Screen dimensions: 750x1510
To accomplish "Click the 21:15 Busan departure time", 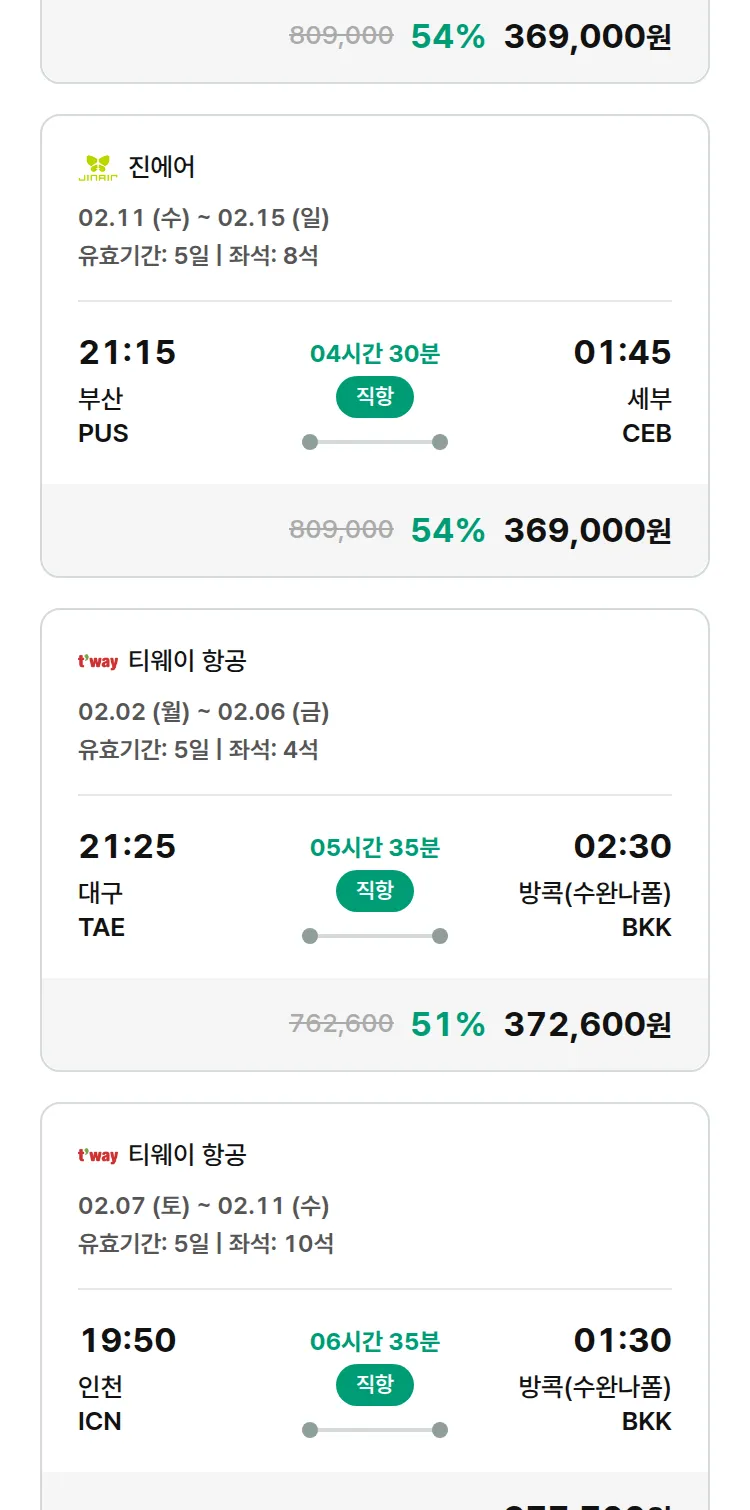I will [127, 352].
